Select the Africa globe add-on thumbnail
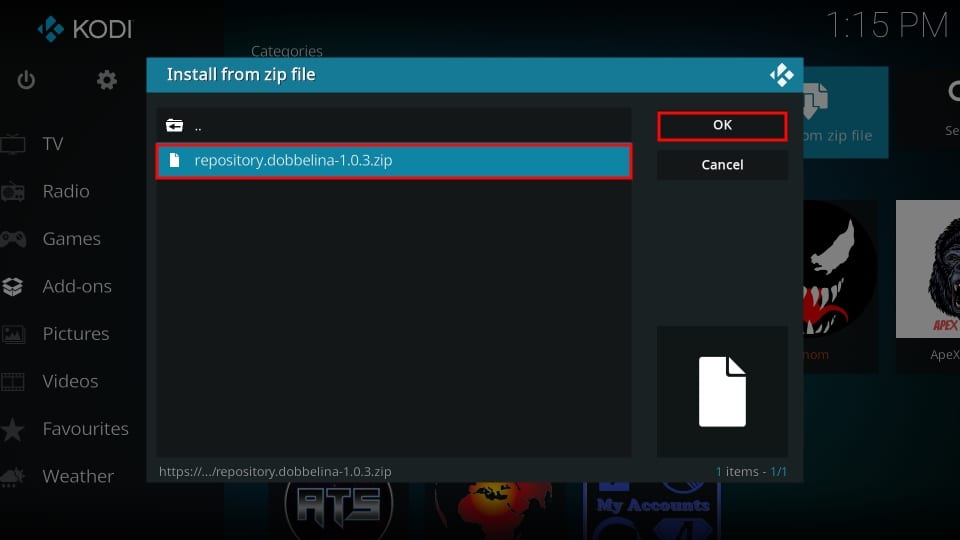This screenshot has width=960, height=540. pyautogui.click(x=495, y=509)
